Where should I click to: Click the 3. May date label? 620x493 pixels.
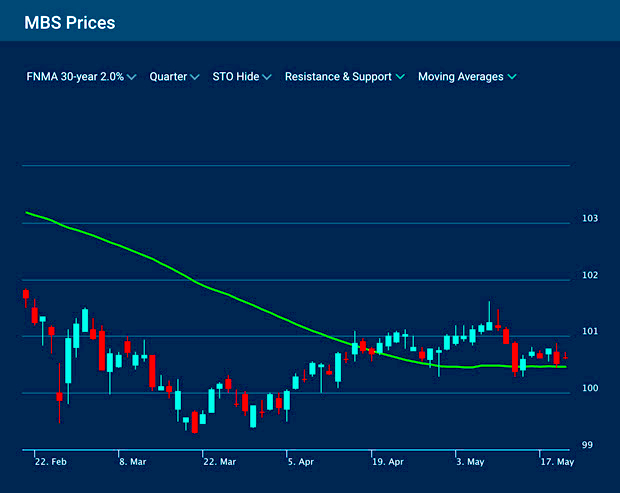pyautogui.click(x=470, y=463)
